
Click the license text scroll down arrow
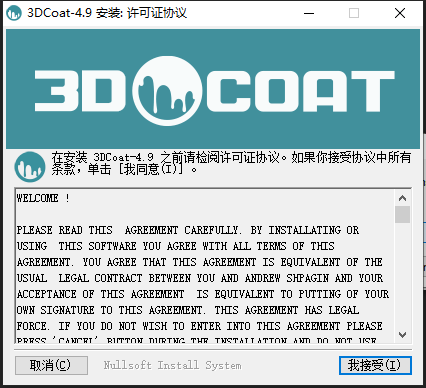[402, 335]
